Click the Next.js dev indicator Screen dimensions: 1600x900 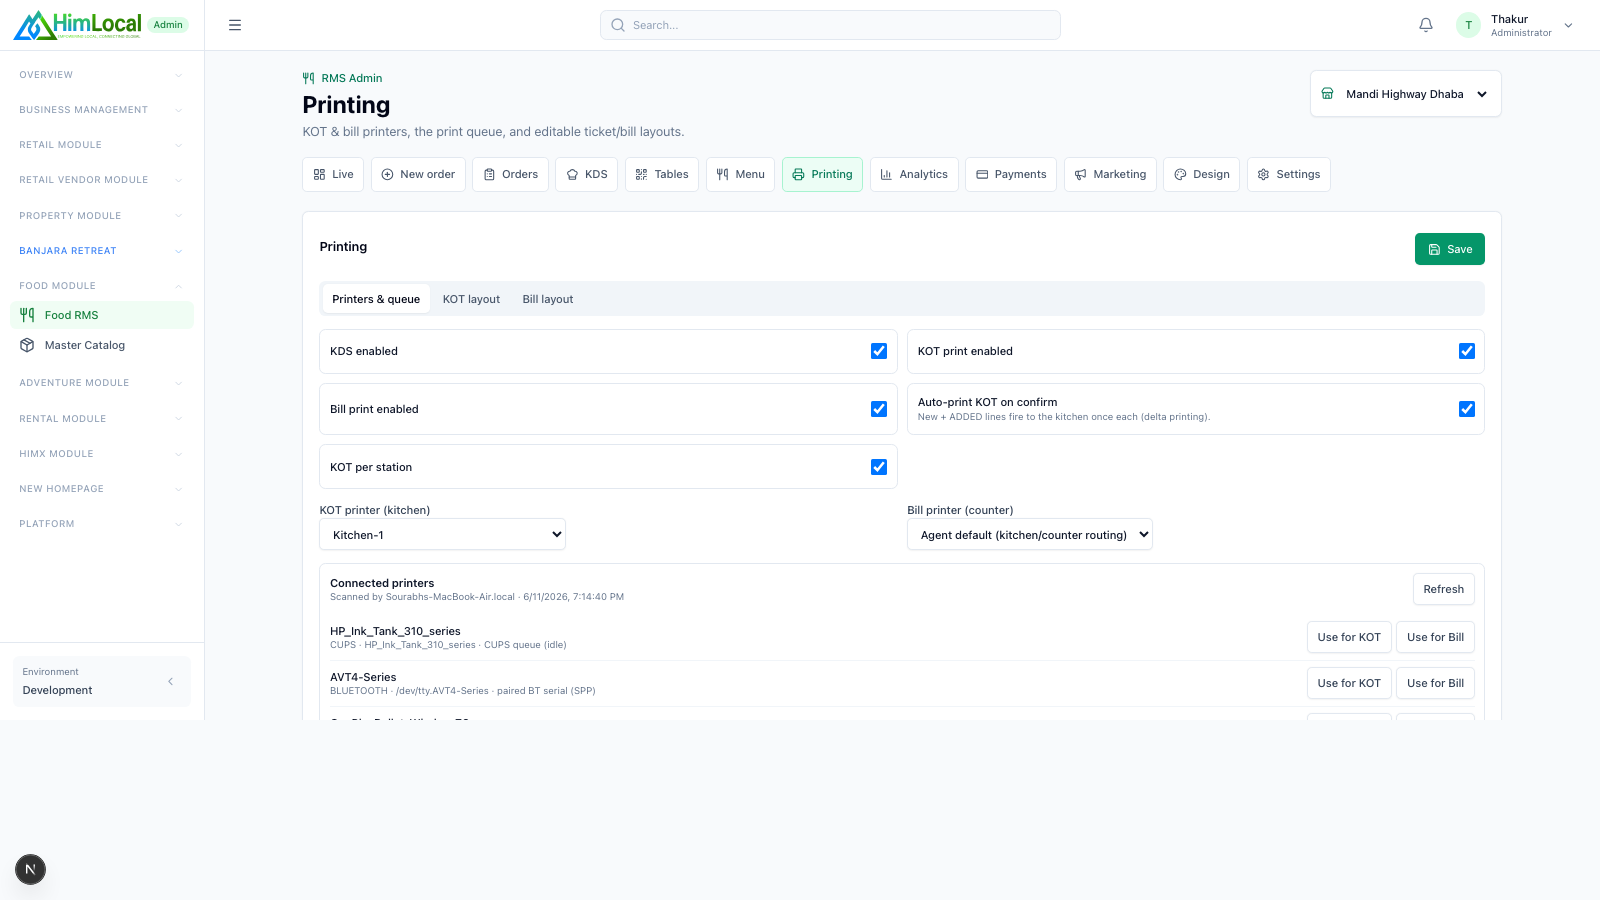tap(30, 869)
